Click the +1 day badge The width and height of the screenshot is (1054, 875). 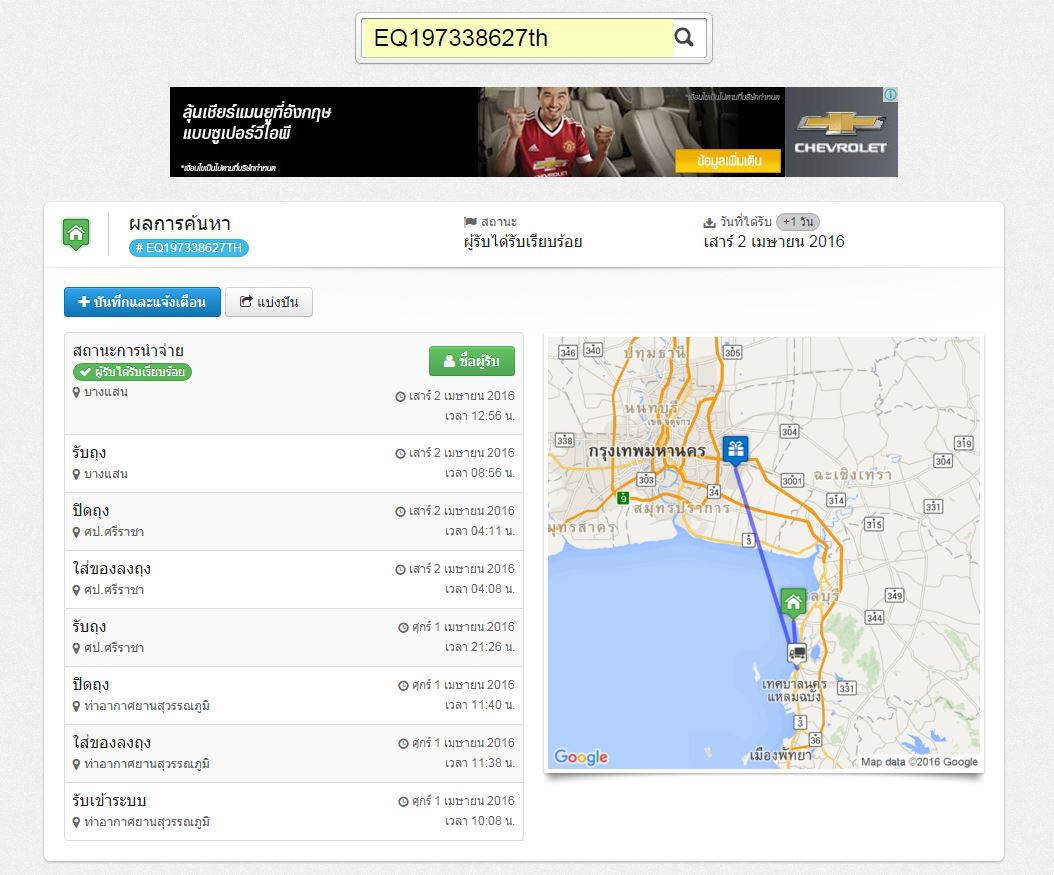[x=797, y=222]
